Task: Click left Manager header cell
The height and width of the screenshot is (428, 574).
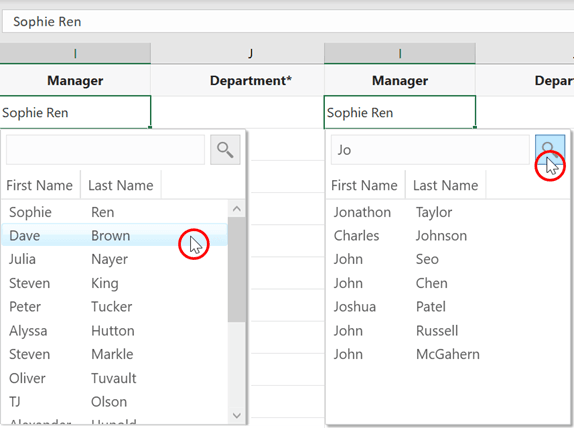Action: click(x=75, y=80)
